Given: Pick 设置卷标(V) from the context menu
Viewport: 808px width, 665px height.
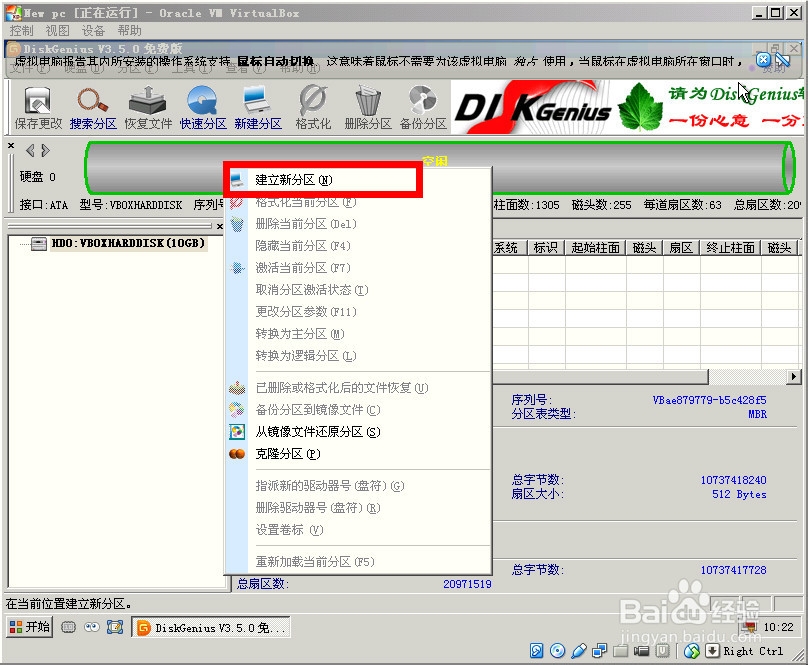Looking at the screenshot, I should pyautogui.click(x=357, y=530).
